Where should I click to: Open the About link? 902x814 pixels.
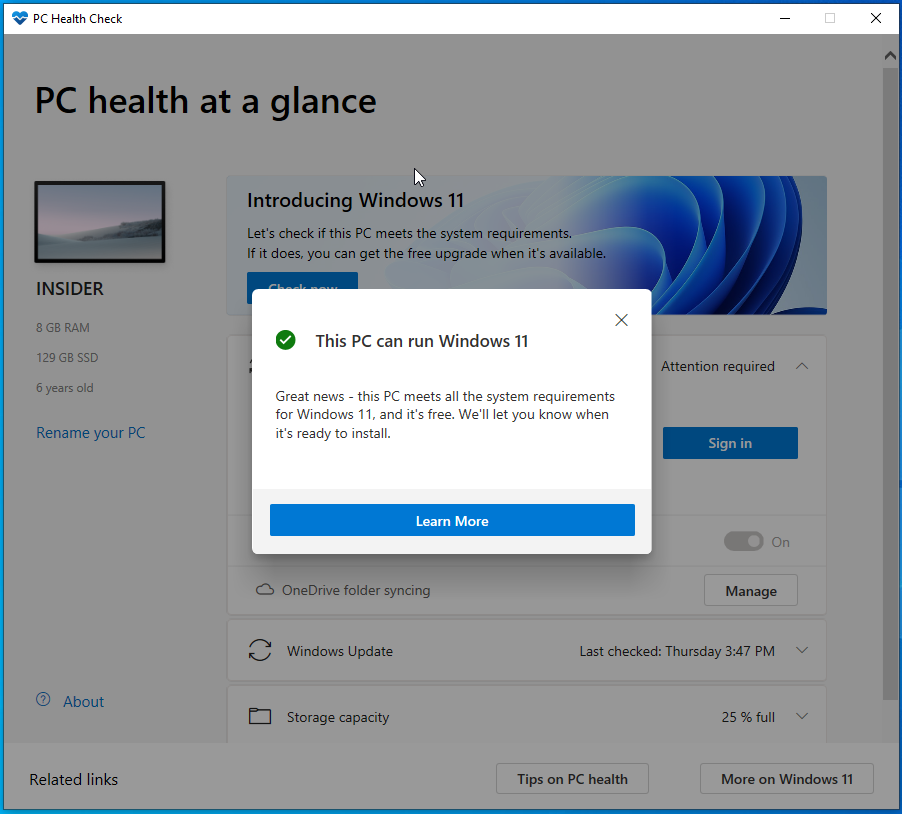click(83, 701)
